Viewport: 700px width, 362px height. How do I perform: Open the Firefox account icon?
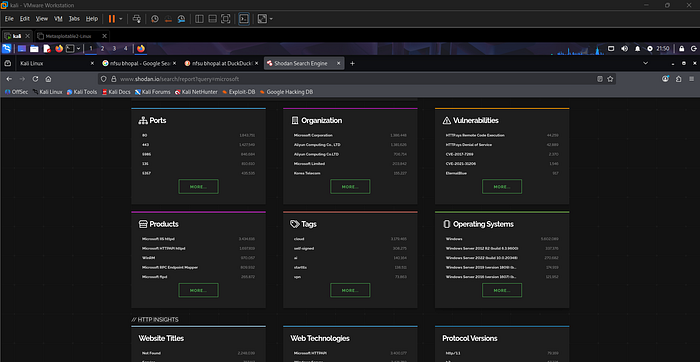[666, 79]
